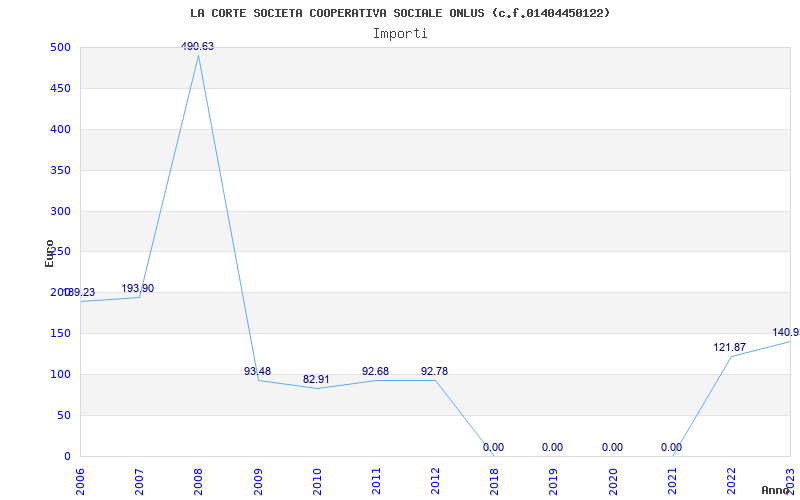Click the 300 y-axis tick label

(x=60, y=211)
